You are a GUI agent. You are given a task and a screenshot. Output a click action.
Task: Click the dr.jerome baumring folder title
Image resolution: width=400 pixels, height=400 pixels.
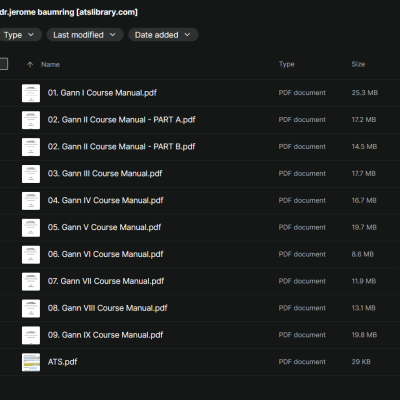69,12
